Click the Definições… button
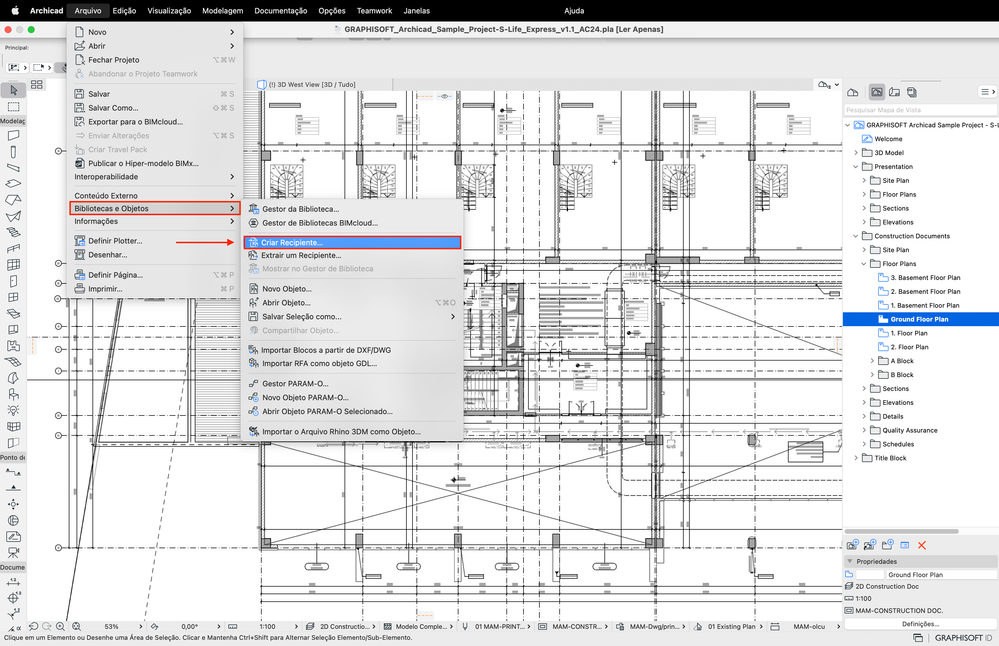 [x=921, y=624]
